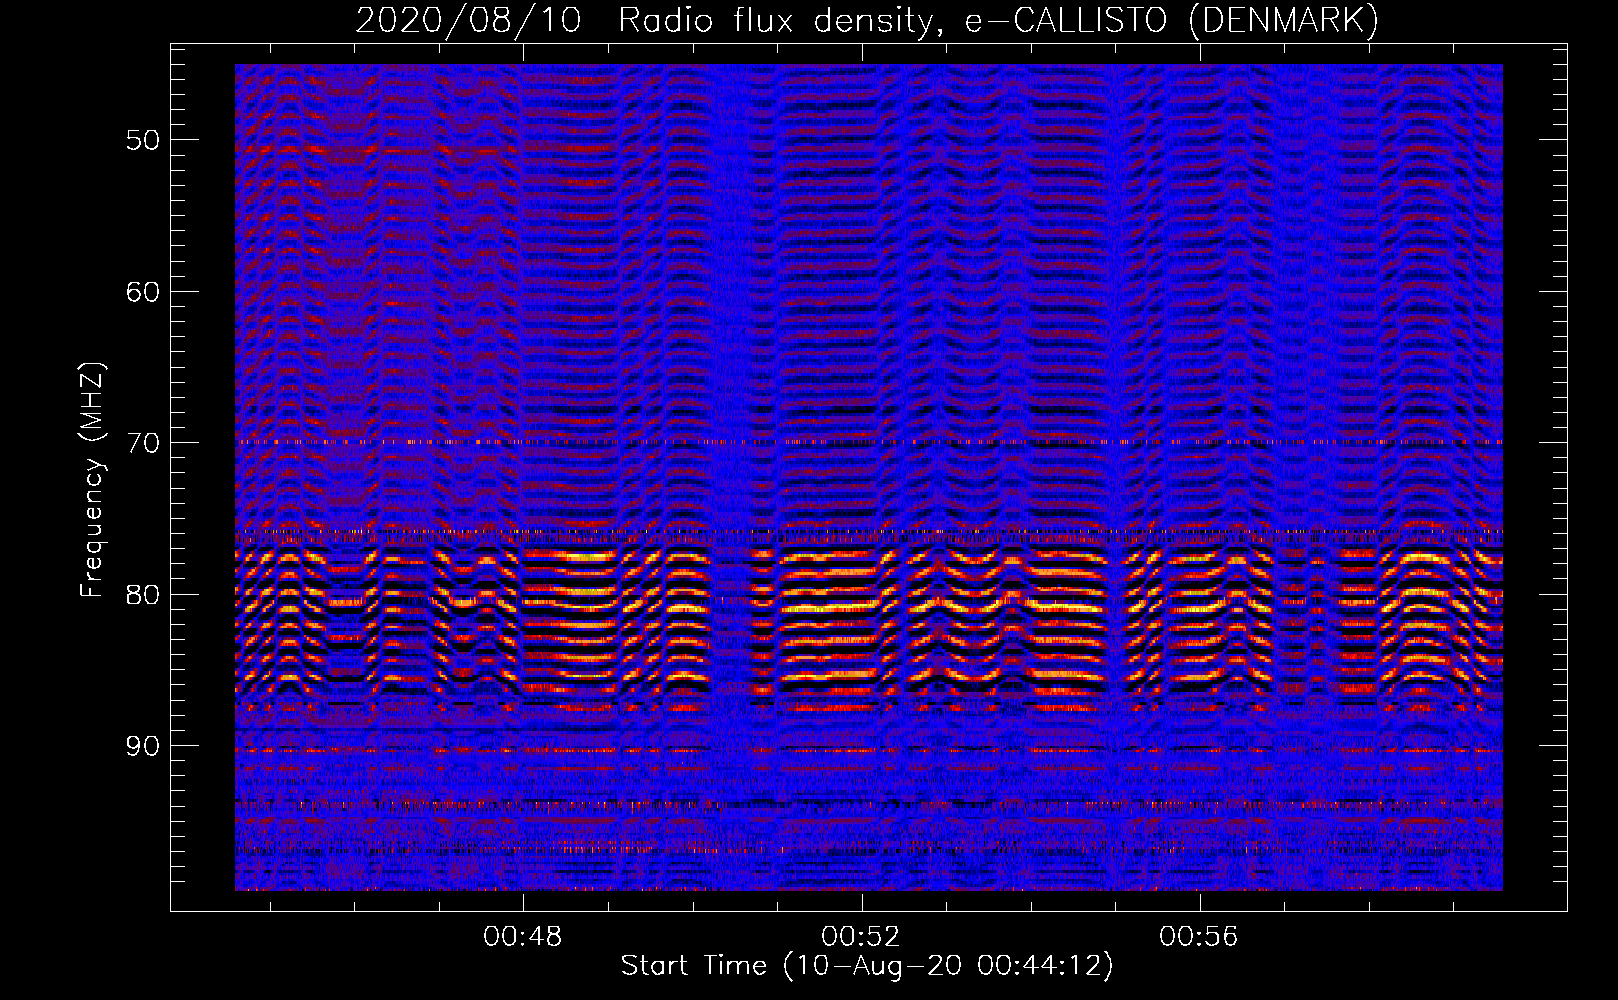Image resolution: width=1618 pixels, height=1000 pixels.
Task: Click the 70 frequency tick label
Action: click(142, 443)
